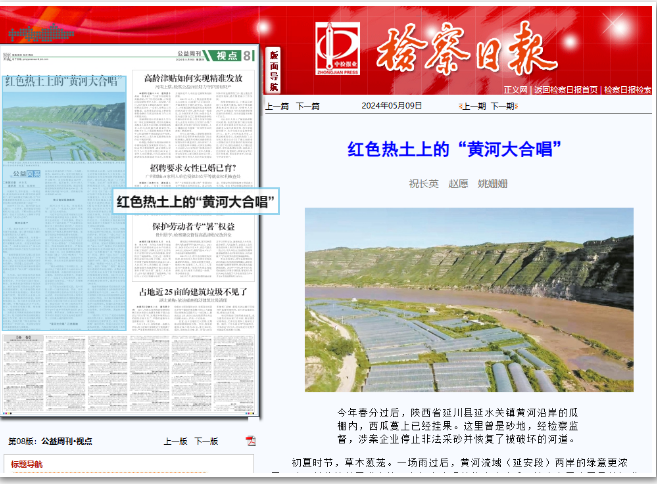Click the date 2024年05月09日

click(391, 106)
